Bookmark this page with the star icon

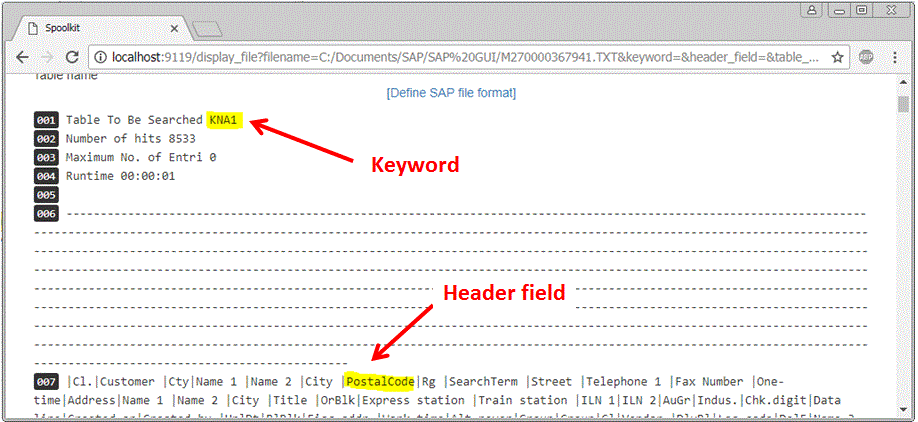(x=837, y=57)
